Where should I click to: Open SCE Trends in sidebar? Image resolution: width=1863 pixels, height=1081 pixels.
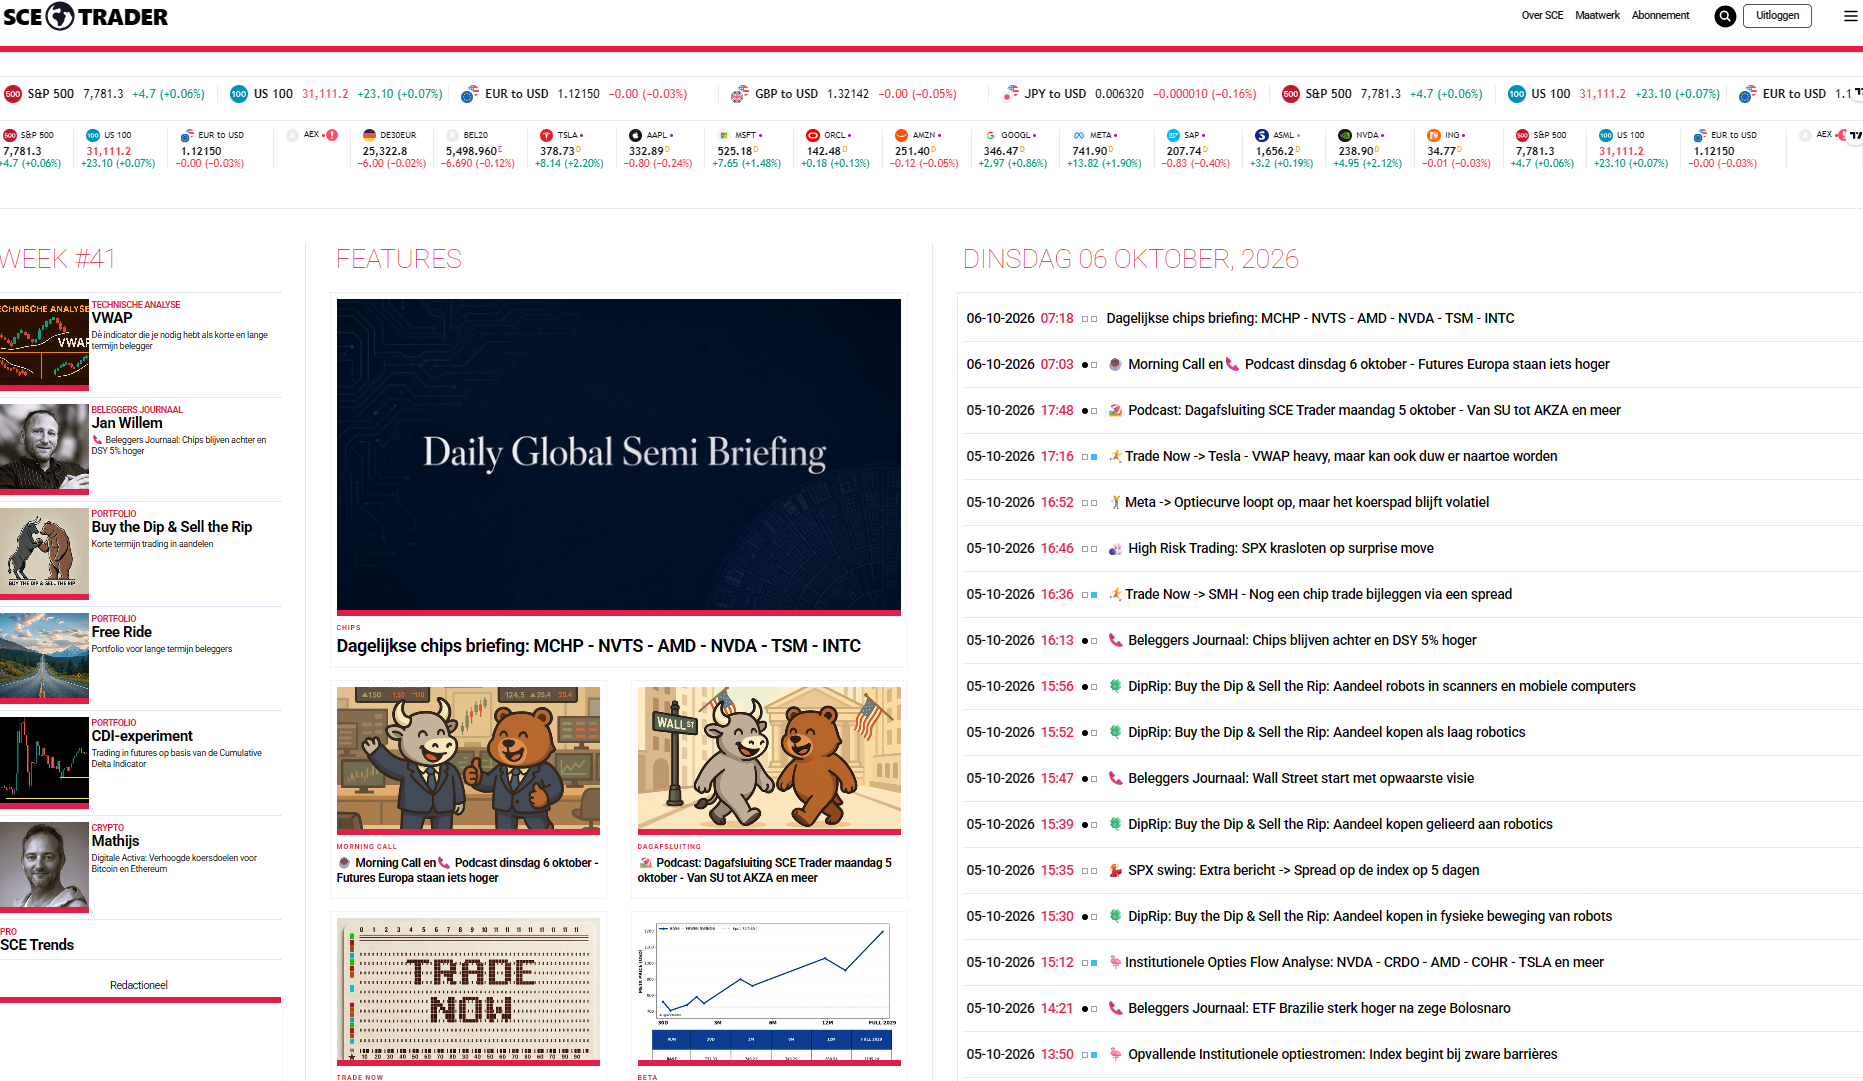click(x=37, y=945)
